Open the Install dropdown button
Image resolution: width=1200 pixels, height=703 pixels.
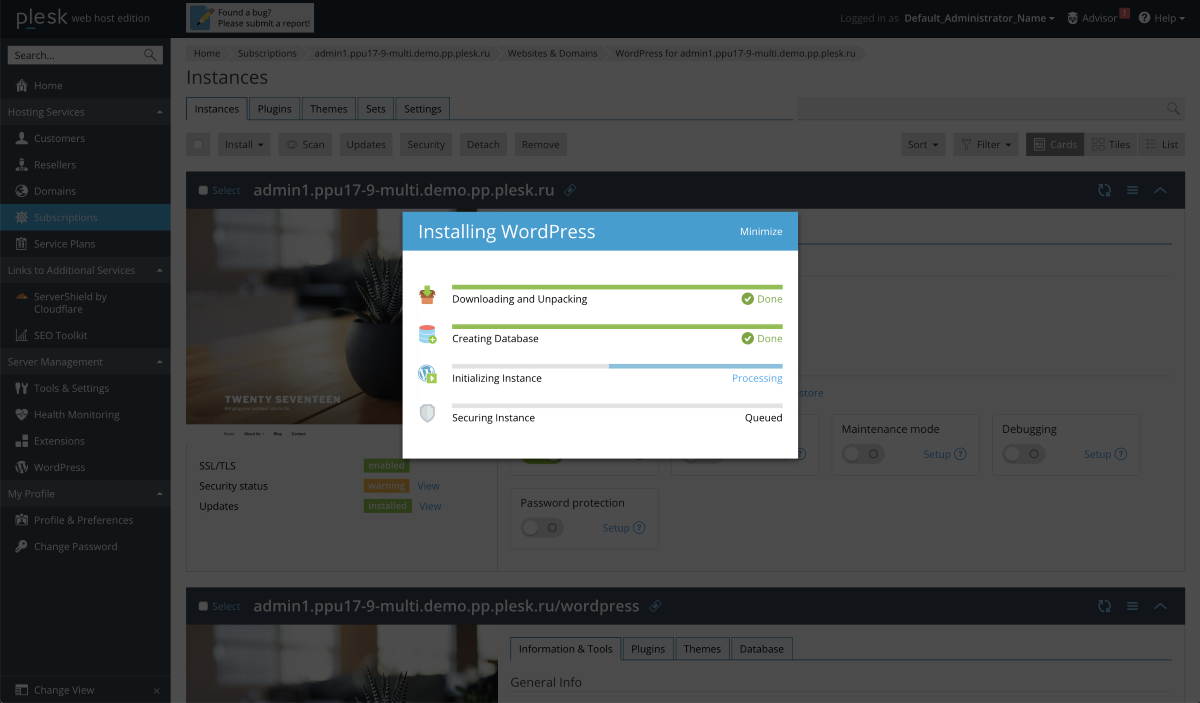tap(245, 145)
